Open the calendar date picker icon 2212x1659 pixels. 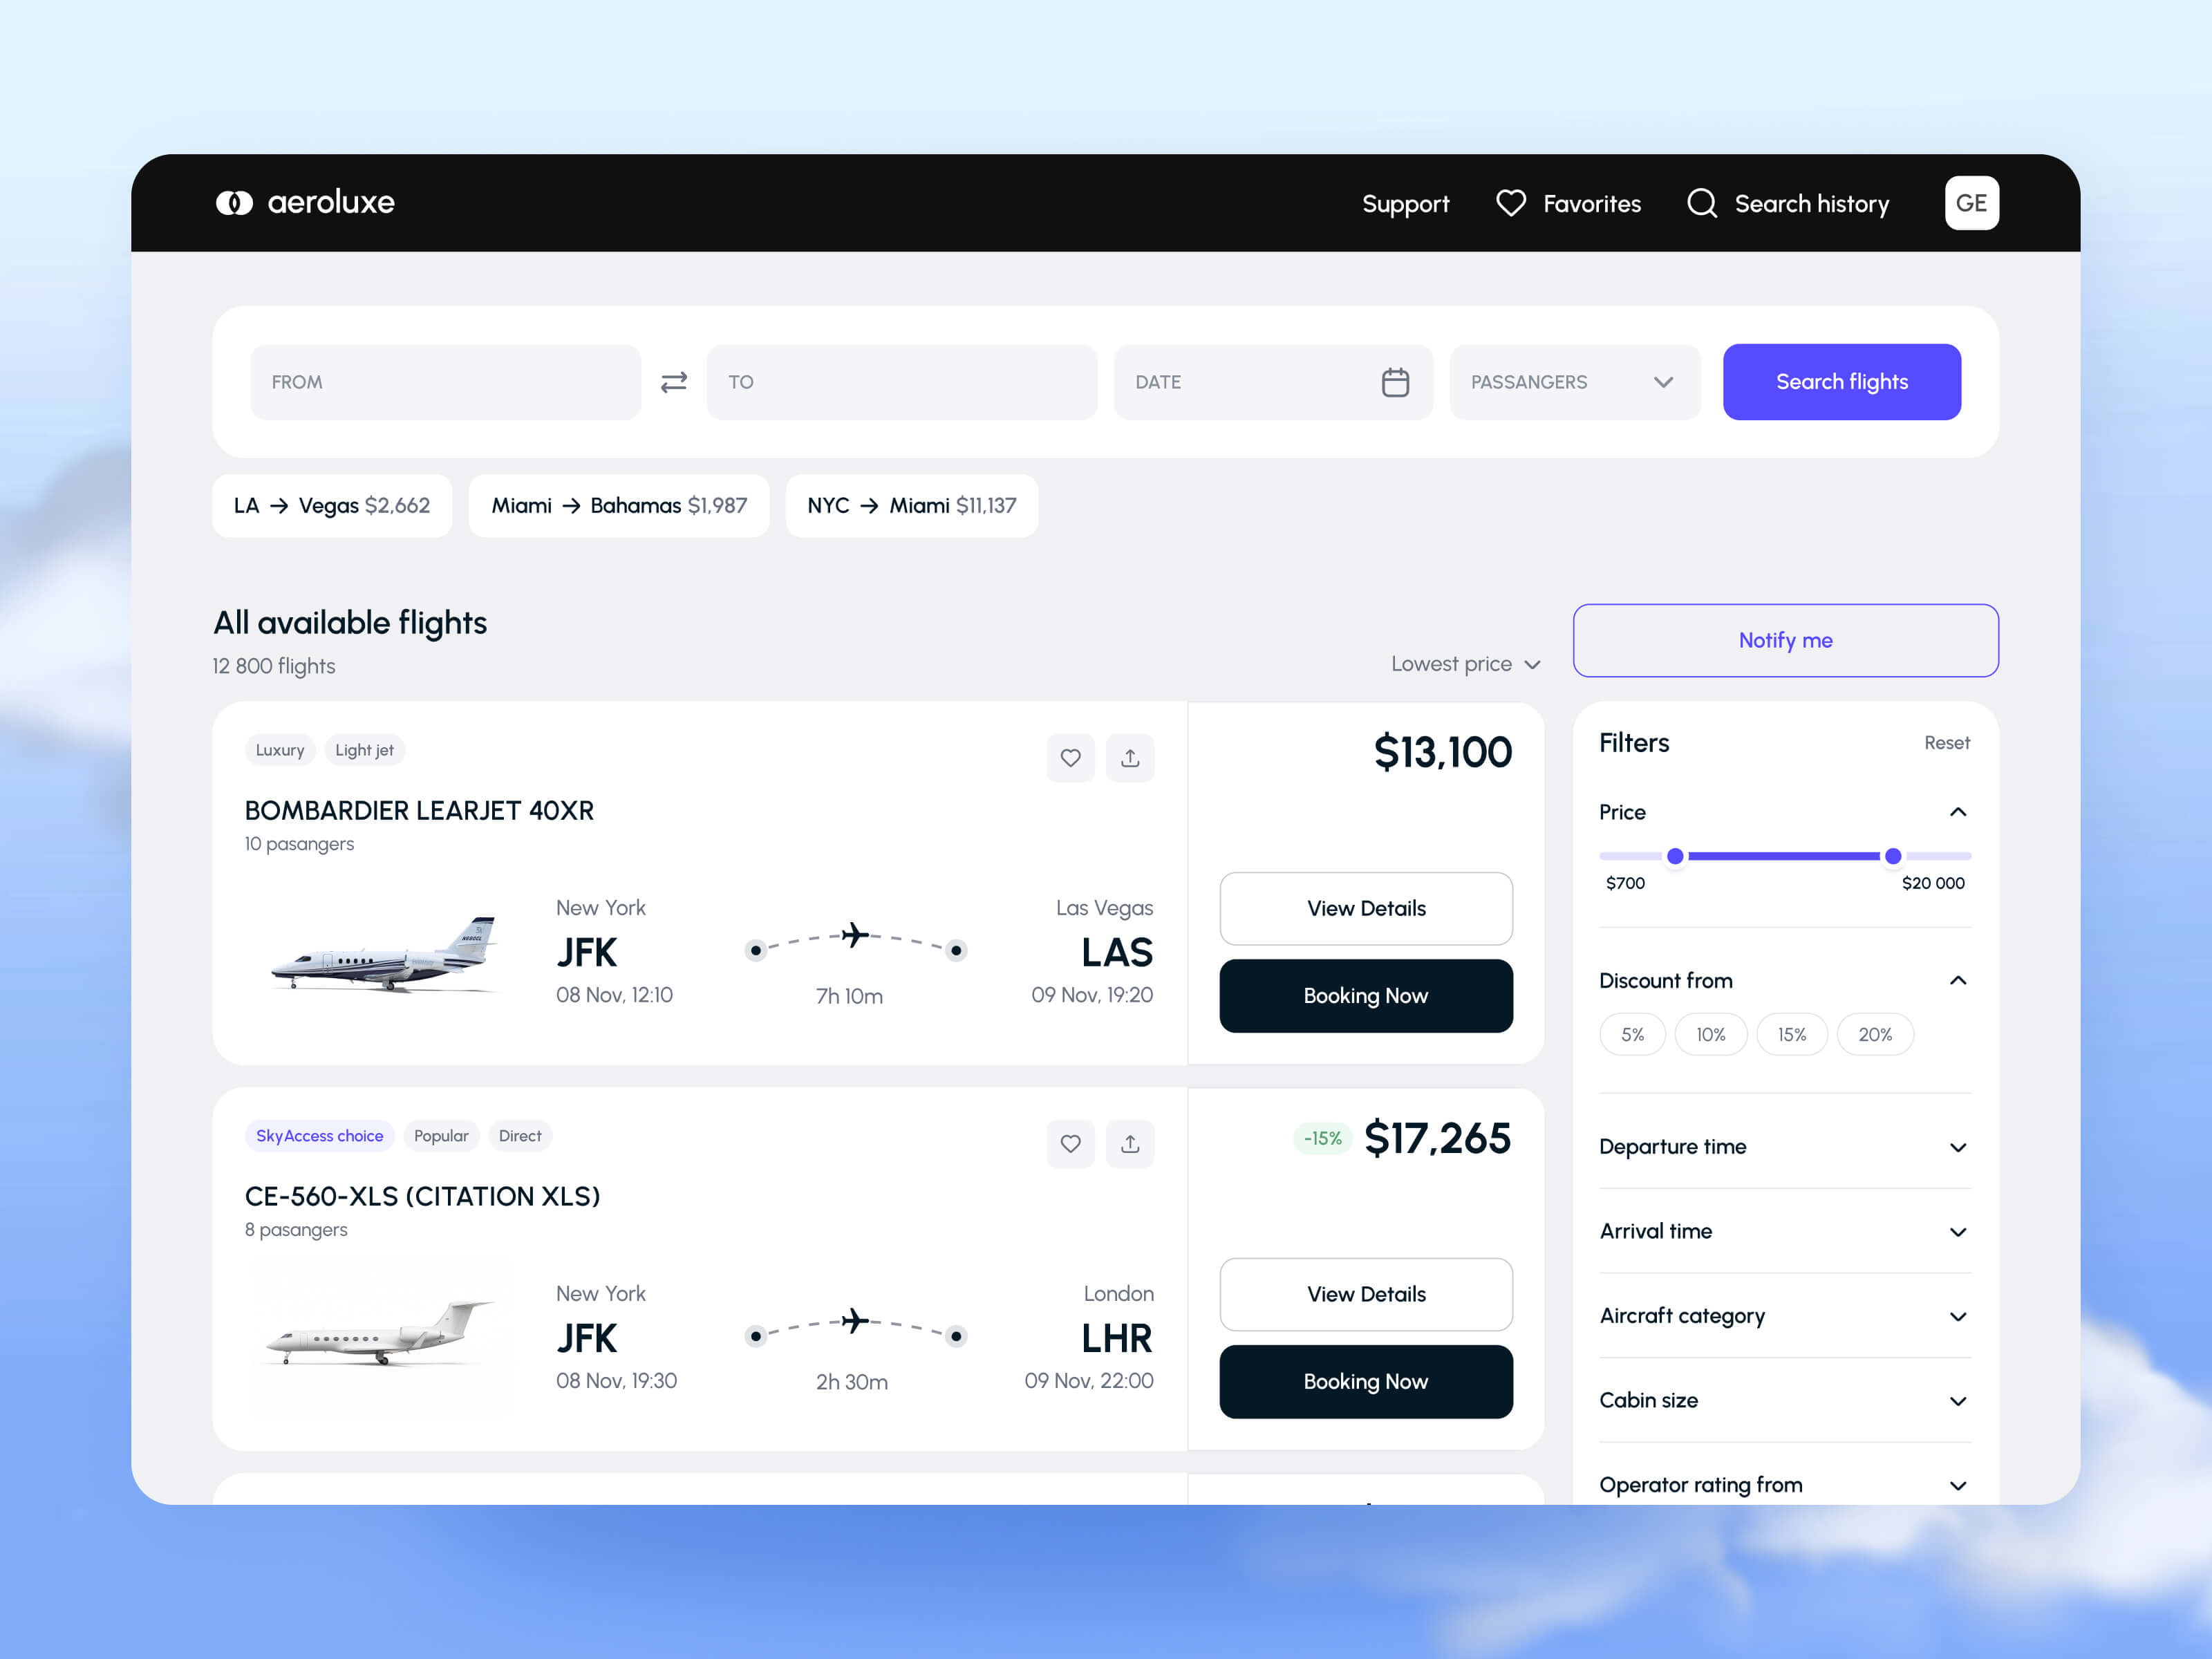(x=1395, y=382)
